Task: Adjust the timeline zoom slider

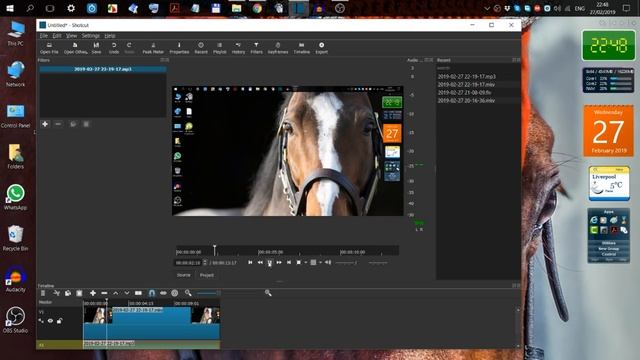Action: click(229, 293)
